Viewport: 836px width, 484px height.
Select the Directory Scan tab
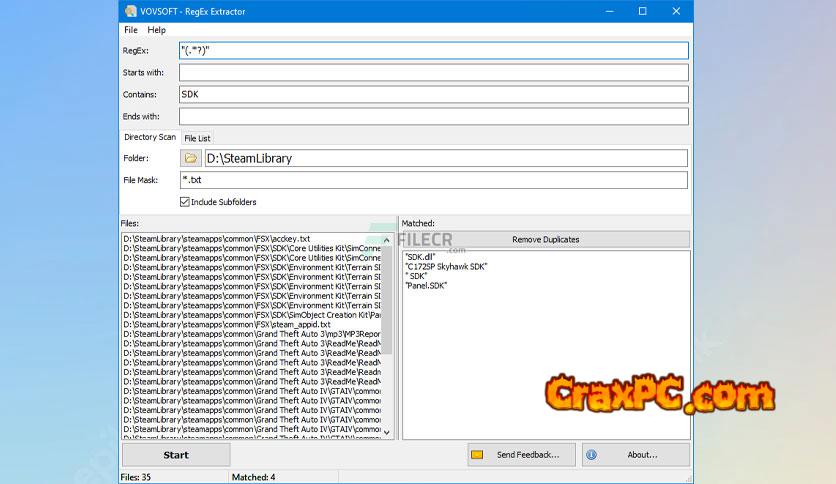click(x=150, y=137)
